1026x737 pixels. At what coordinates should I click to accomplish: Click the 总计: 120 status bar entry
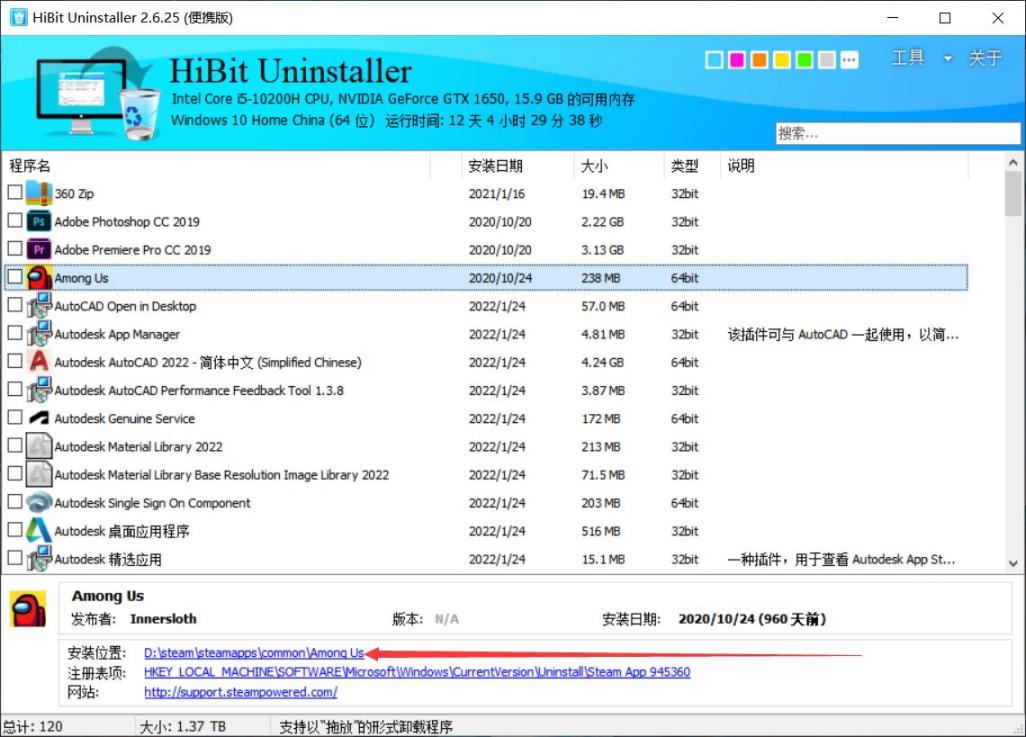pyautogui.click(x=33, y=727)
